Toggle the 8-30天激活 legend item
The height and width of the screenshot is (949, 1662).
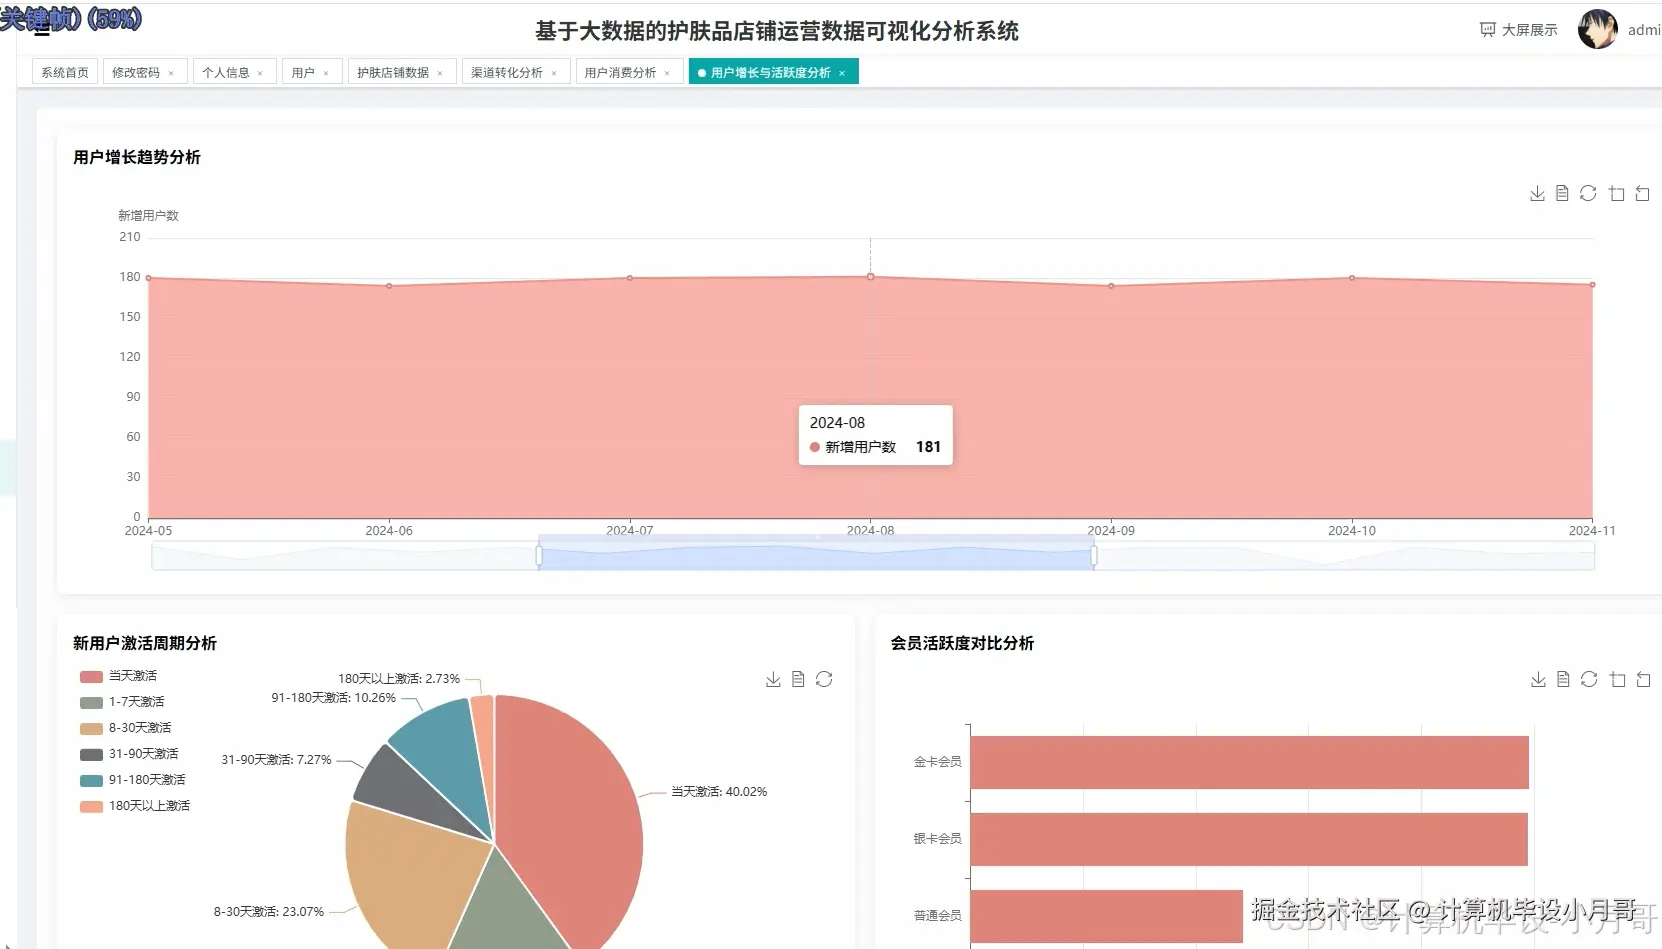(125, 728)
